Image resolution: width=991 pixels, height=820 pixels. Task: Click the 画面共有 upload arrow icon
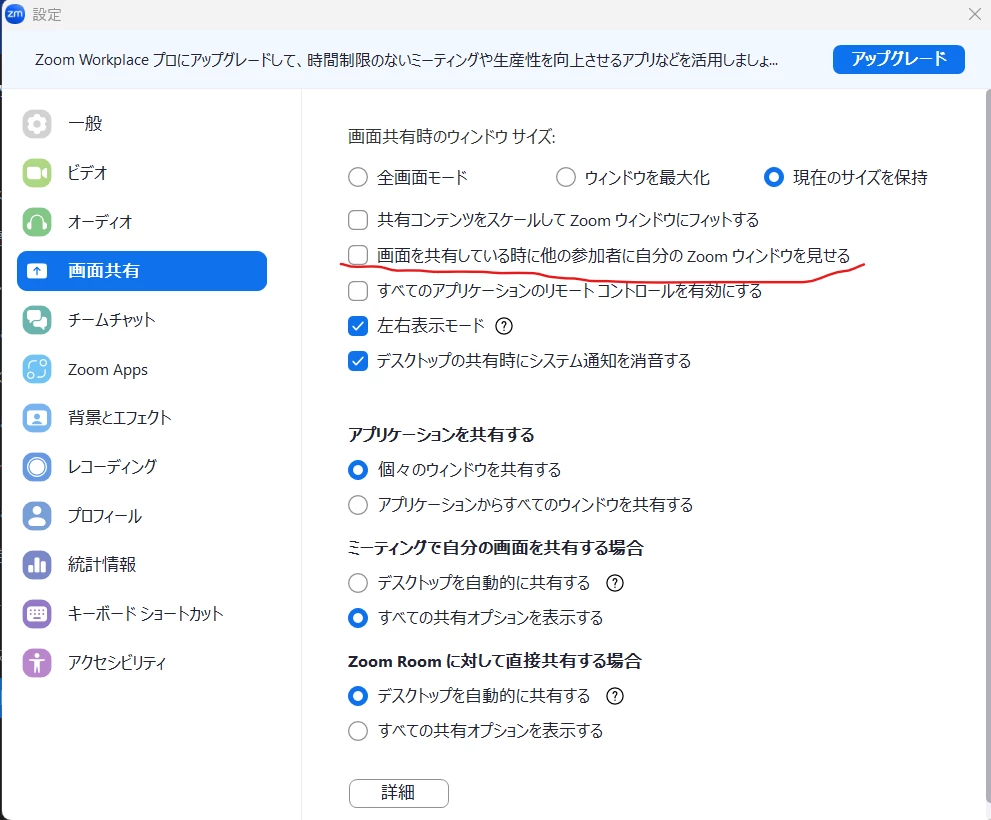tap(37, 271)
